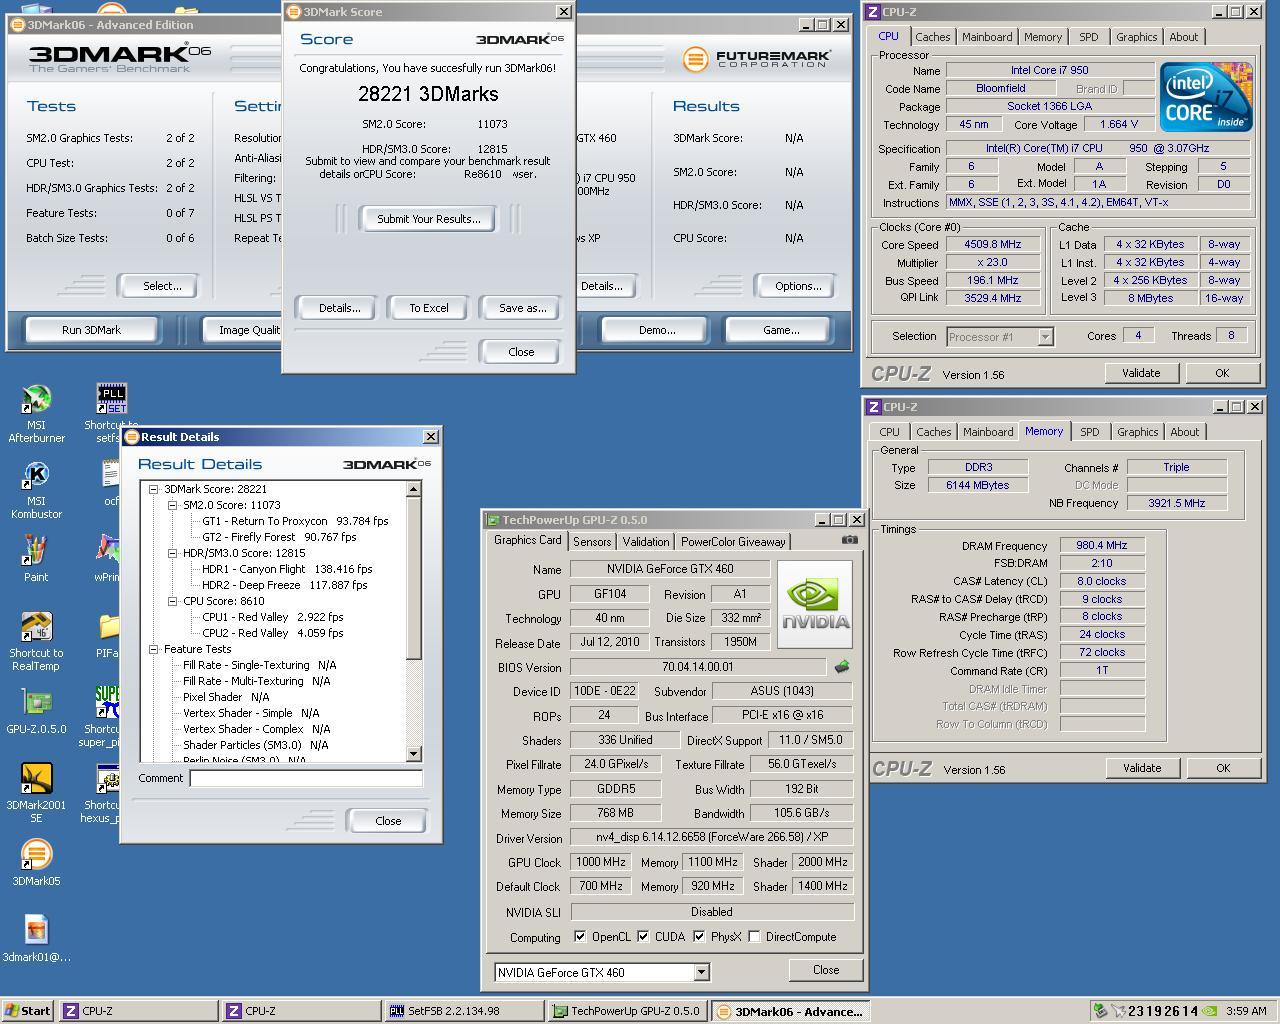Click Select button under Tests
This screenshot has width=1280, height=1024.
click(161, 286)
